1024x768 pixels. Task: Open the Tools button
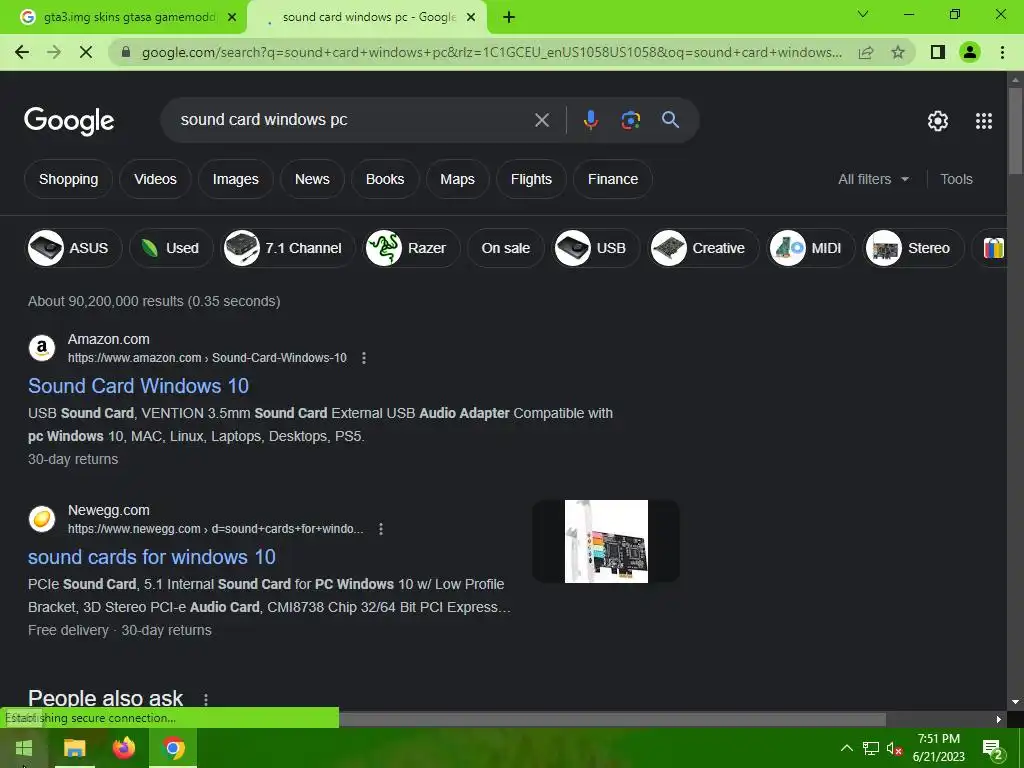[x=956, y=179]
